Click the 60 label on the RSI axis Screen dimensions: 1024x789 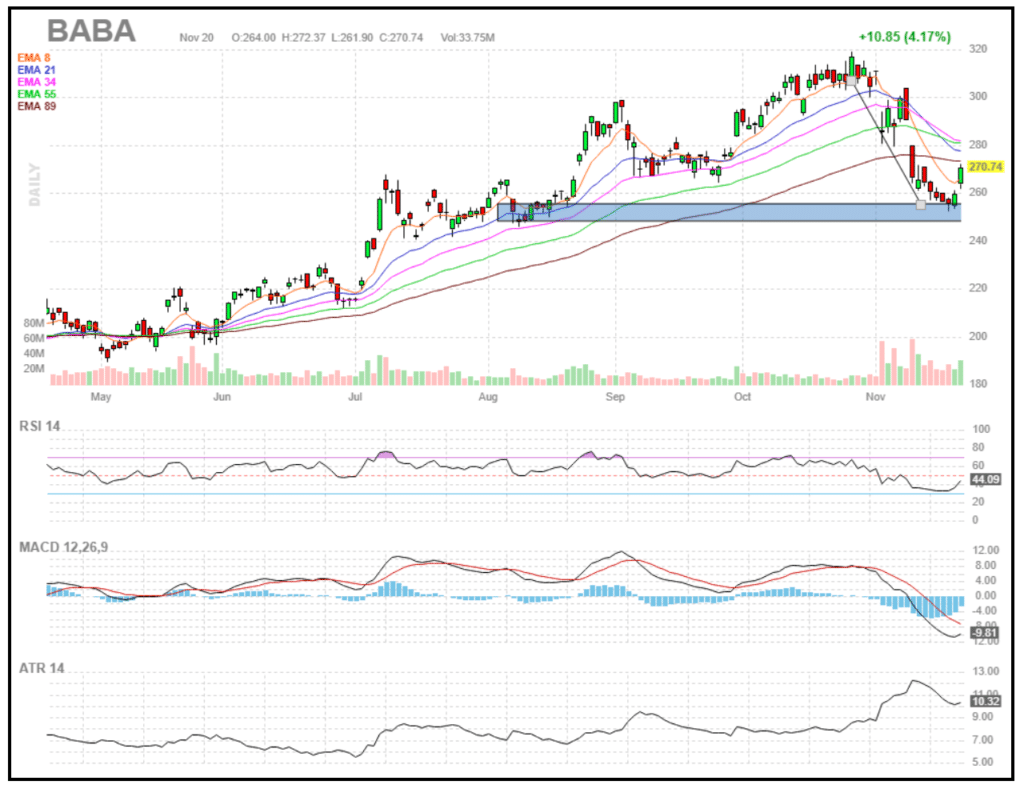click(978, 466)
